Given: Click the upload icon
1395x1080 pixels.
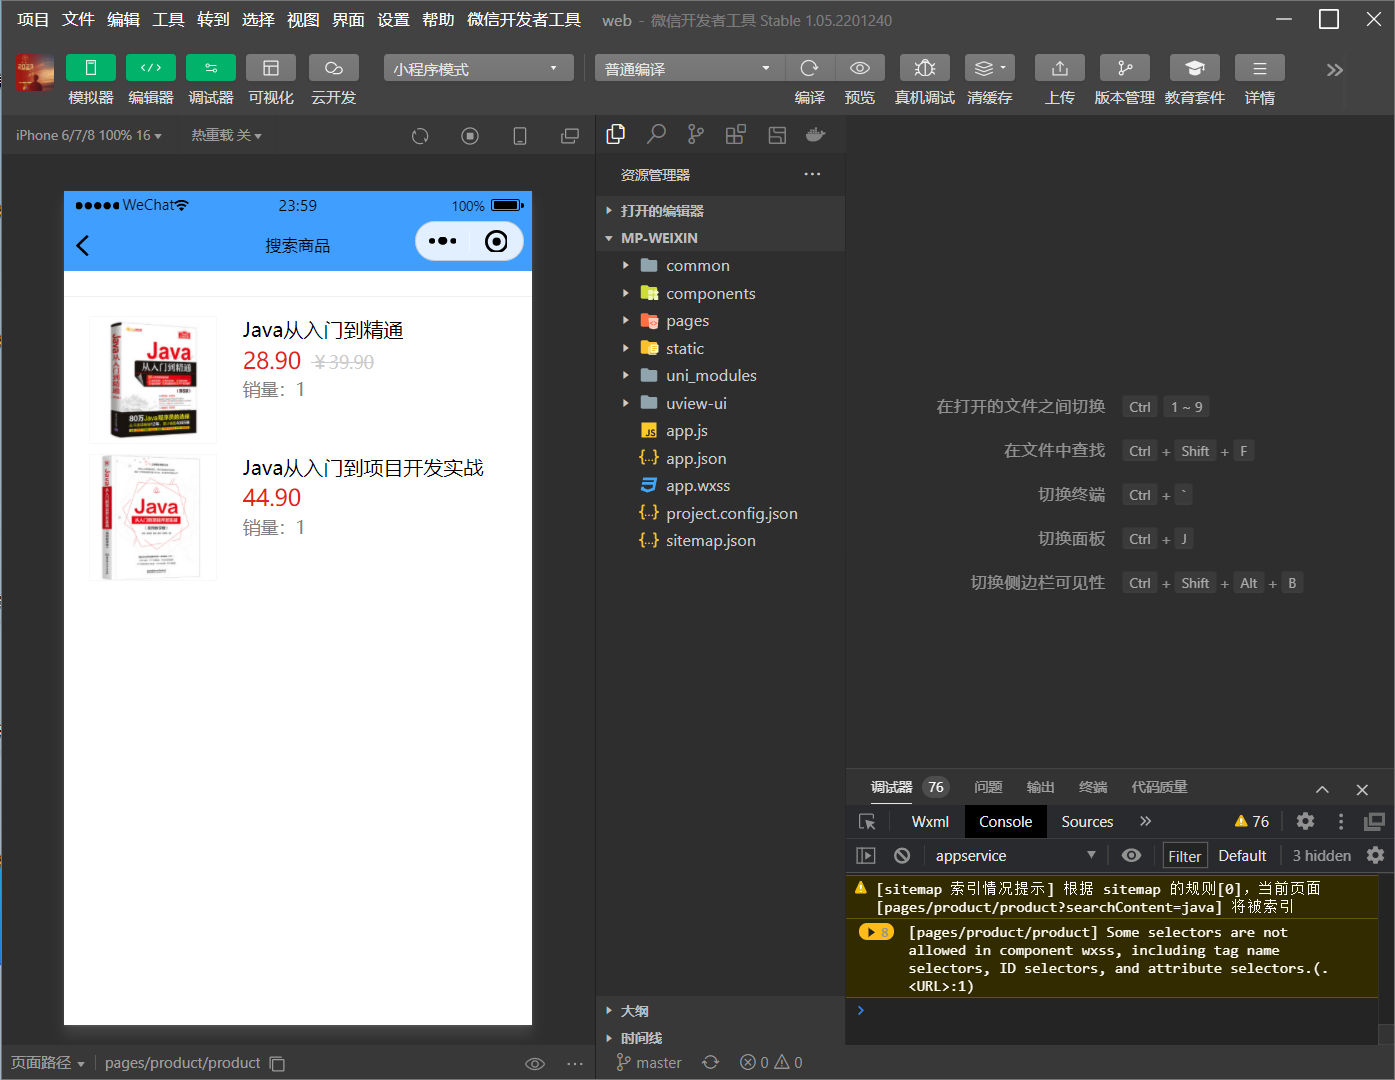Looking at the screenshot, I should 1060,68.
